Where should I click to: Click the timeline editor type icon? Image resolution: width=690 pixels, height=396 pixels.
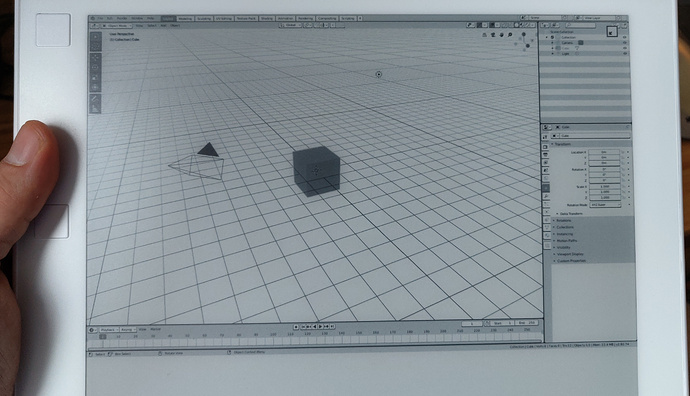(93, 330)
